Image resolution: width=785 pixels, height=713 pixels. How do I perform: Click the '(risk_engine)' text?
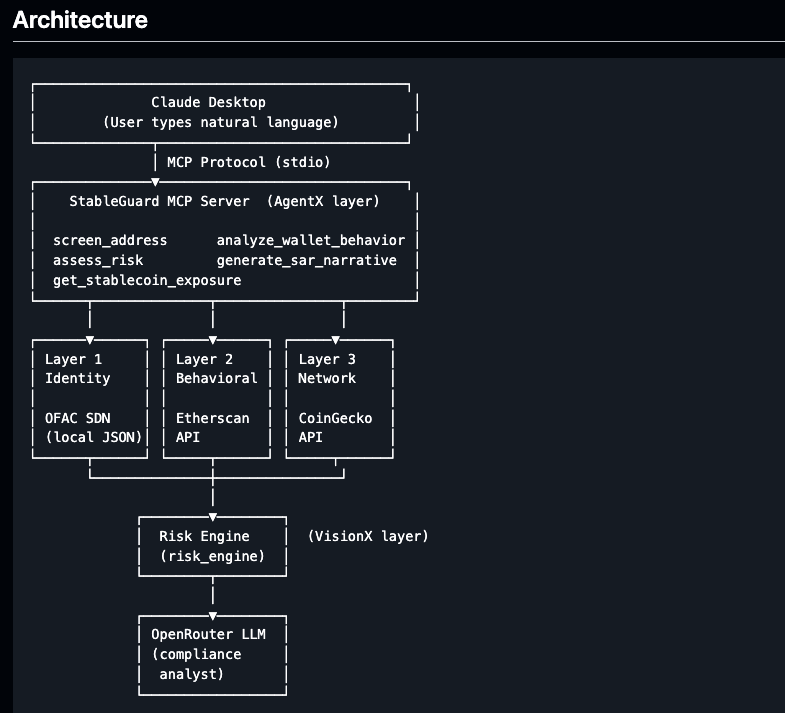tap(213, 556)
